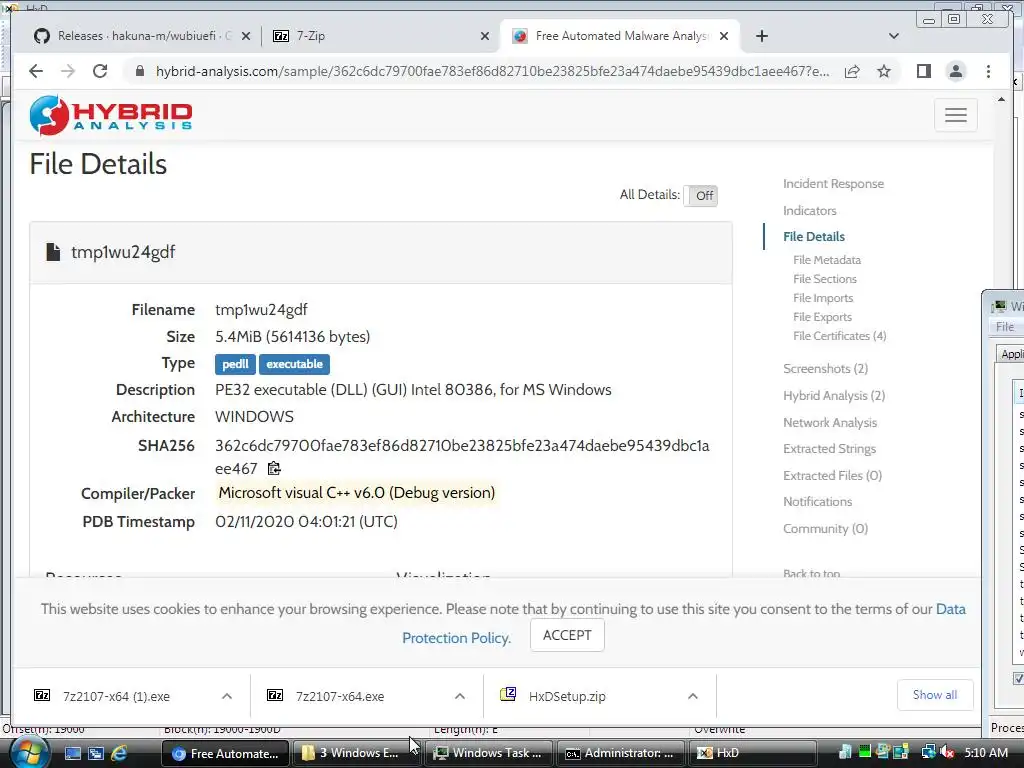Go back to the previous page
The width and height of the screenshot is (1024, 768).
pos(36,71)
